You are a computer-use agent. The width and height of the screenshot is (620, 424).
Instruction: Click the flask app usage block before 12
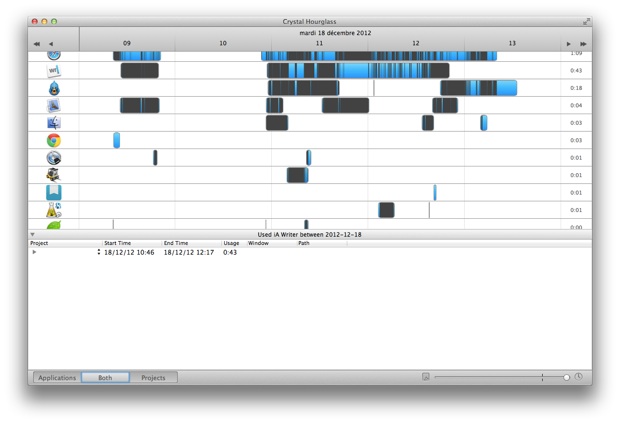tap(386, 210)
